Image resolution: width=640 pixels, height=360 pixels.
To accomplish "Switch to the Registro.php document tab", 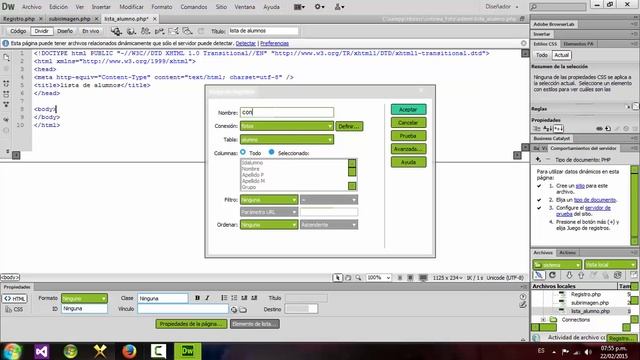I will [19, 19].
